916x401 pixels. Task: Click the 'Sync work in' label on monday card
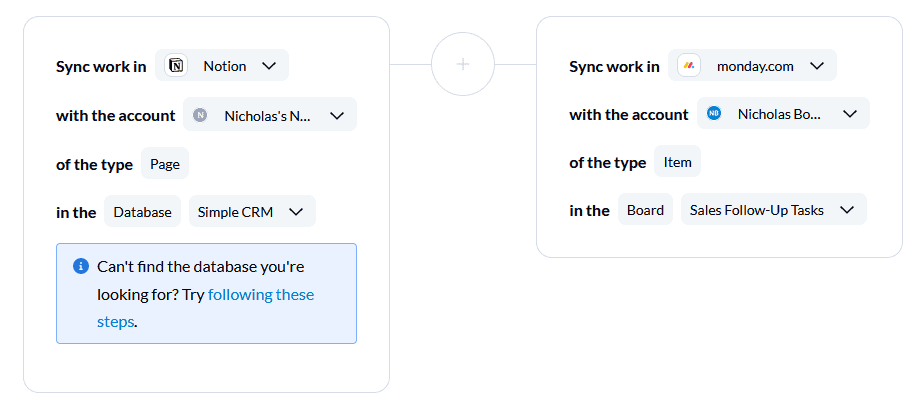[615, 66]
